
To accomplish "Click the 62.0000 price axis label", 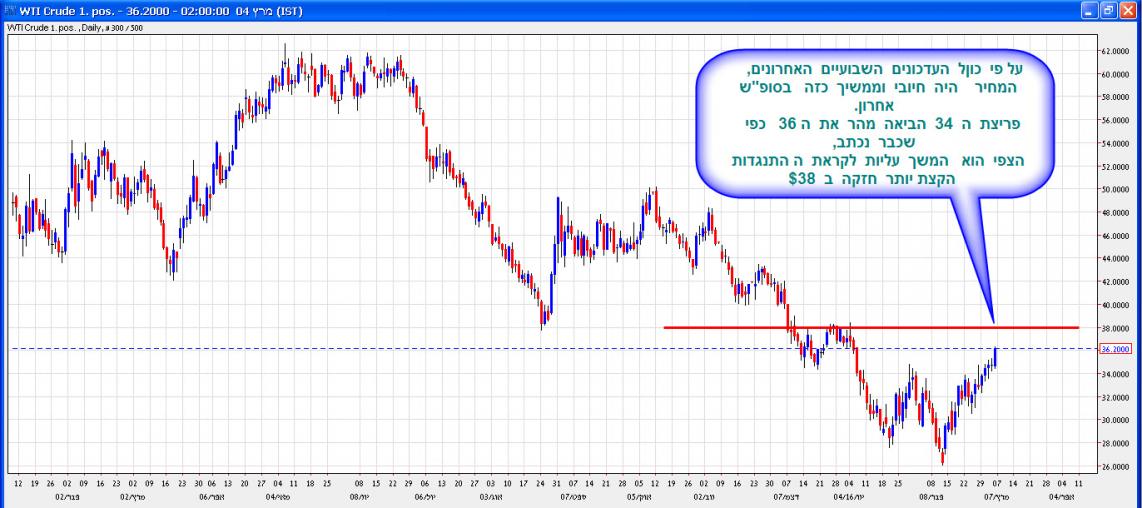I will tap(1113, 51).
